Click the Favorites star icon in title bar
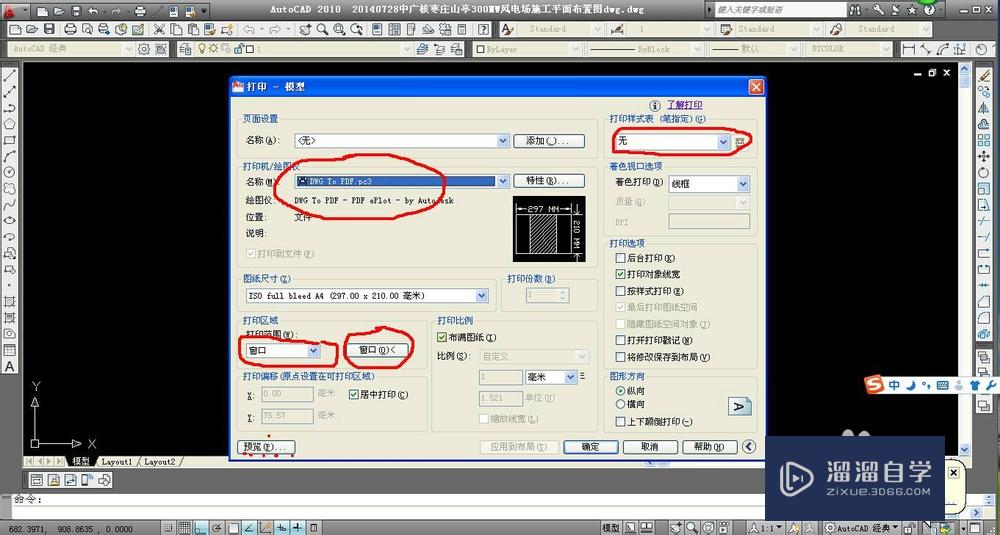 click(x=912, y=10)
